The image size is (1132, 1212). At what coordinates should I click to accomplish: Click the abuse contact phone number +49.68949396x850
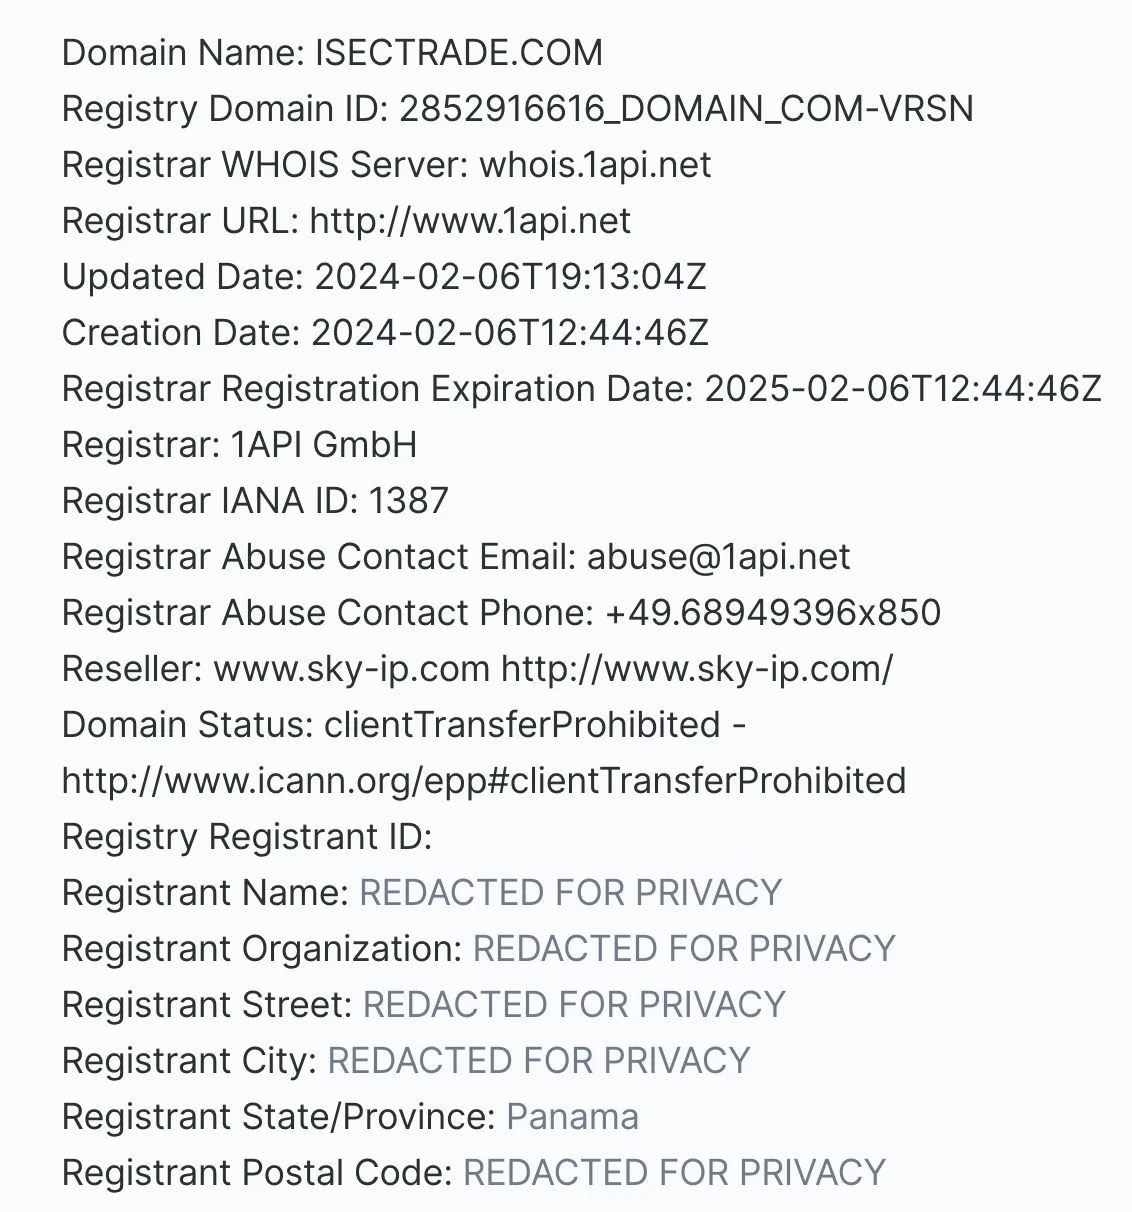(x=773, y=613)
